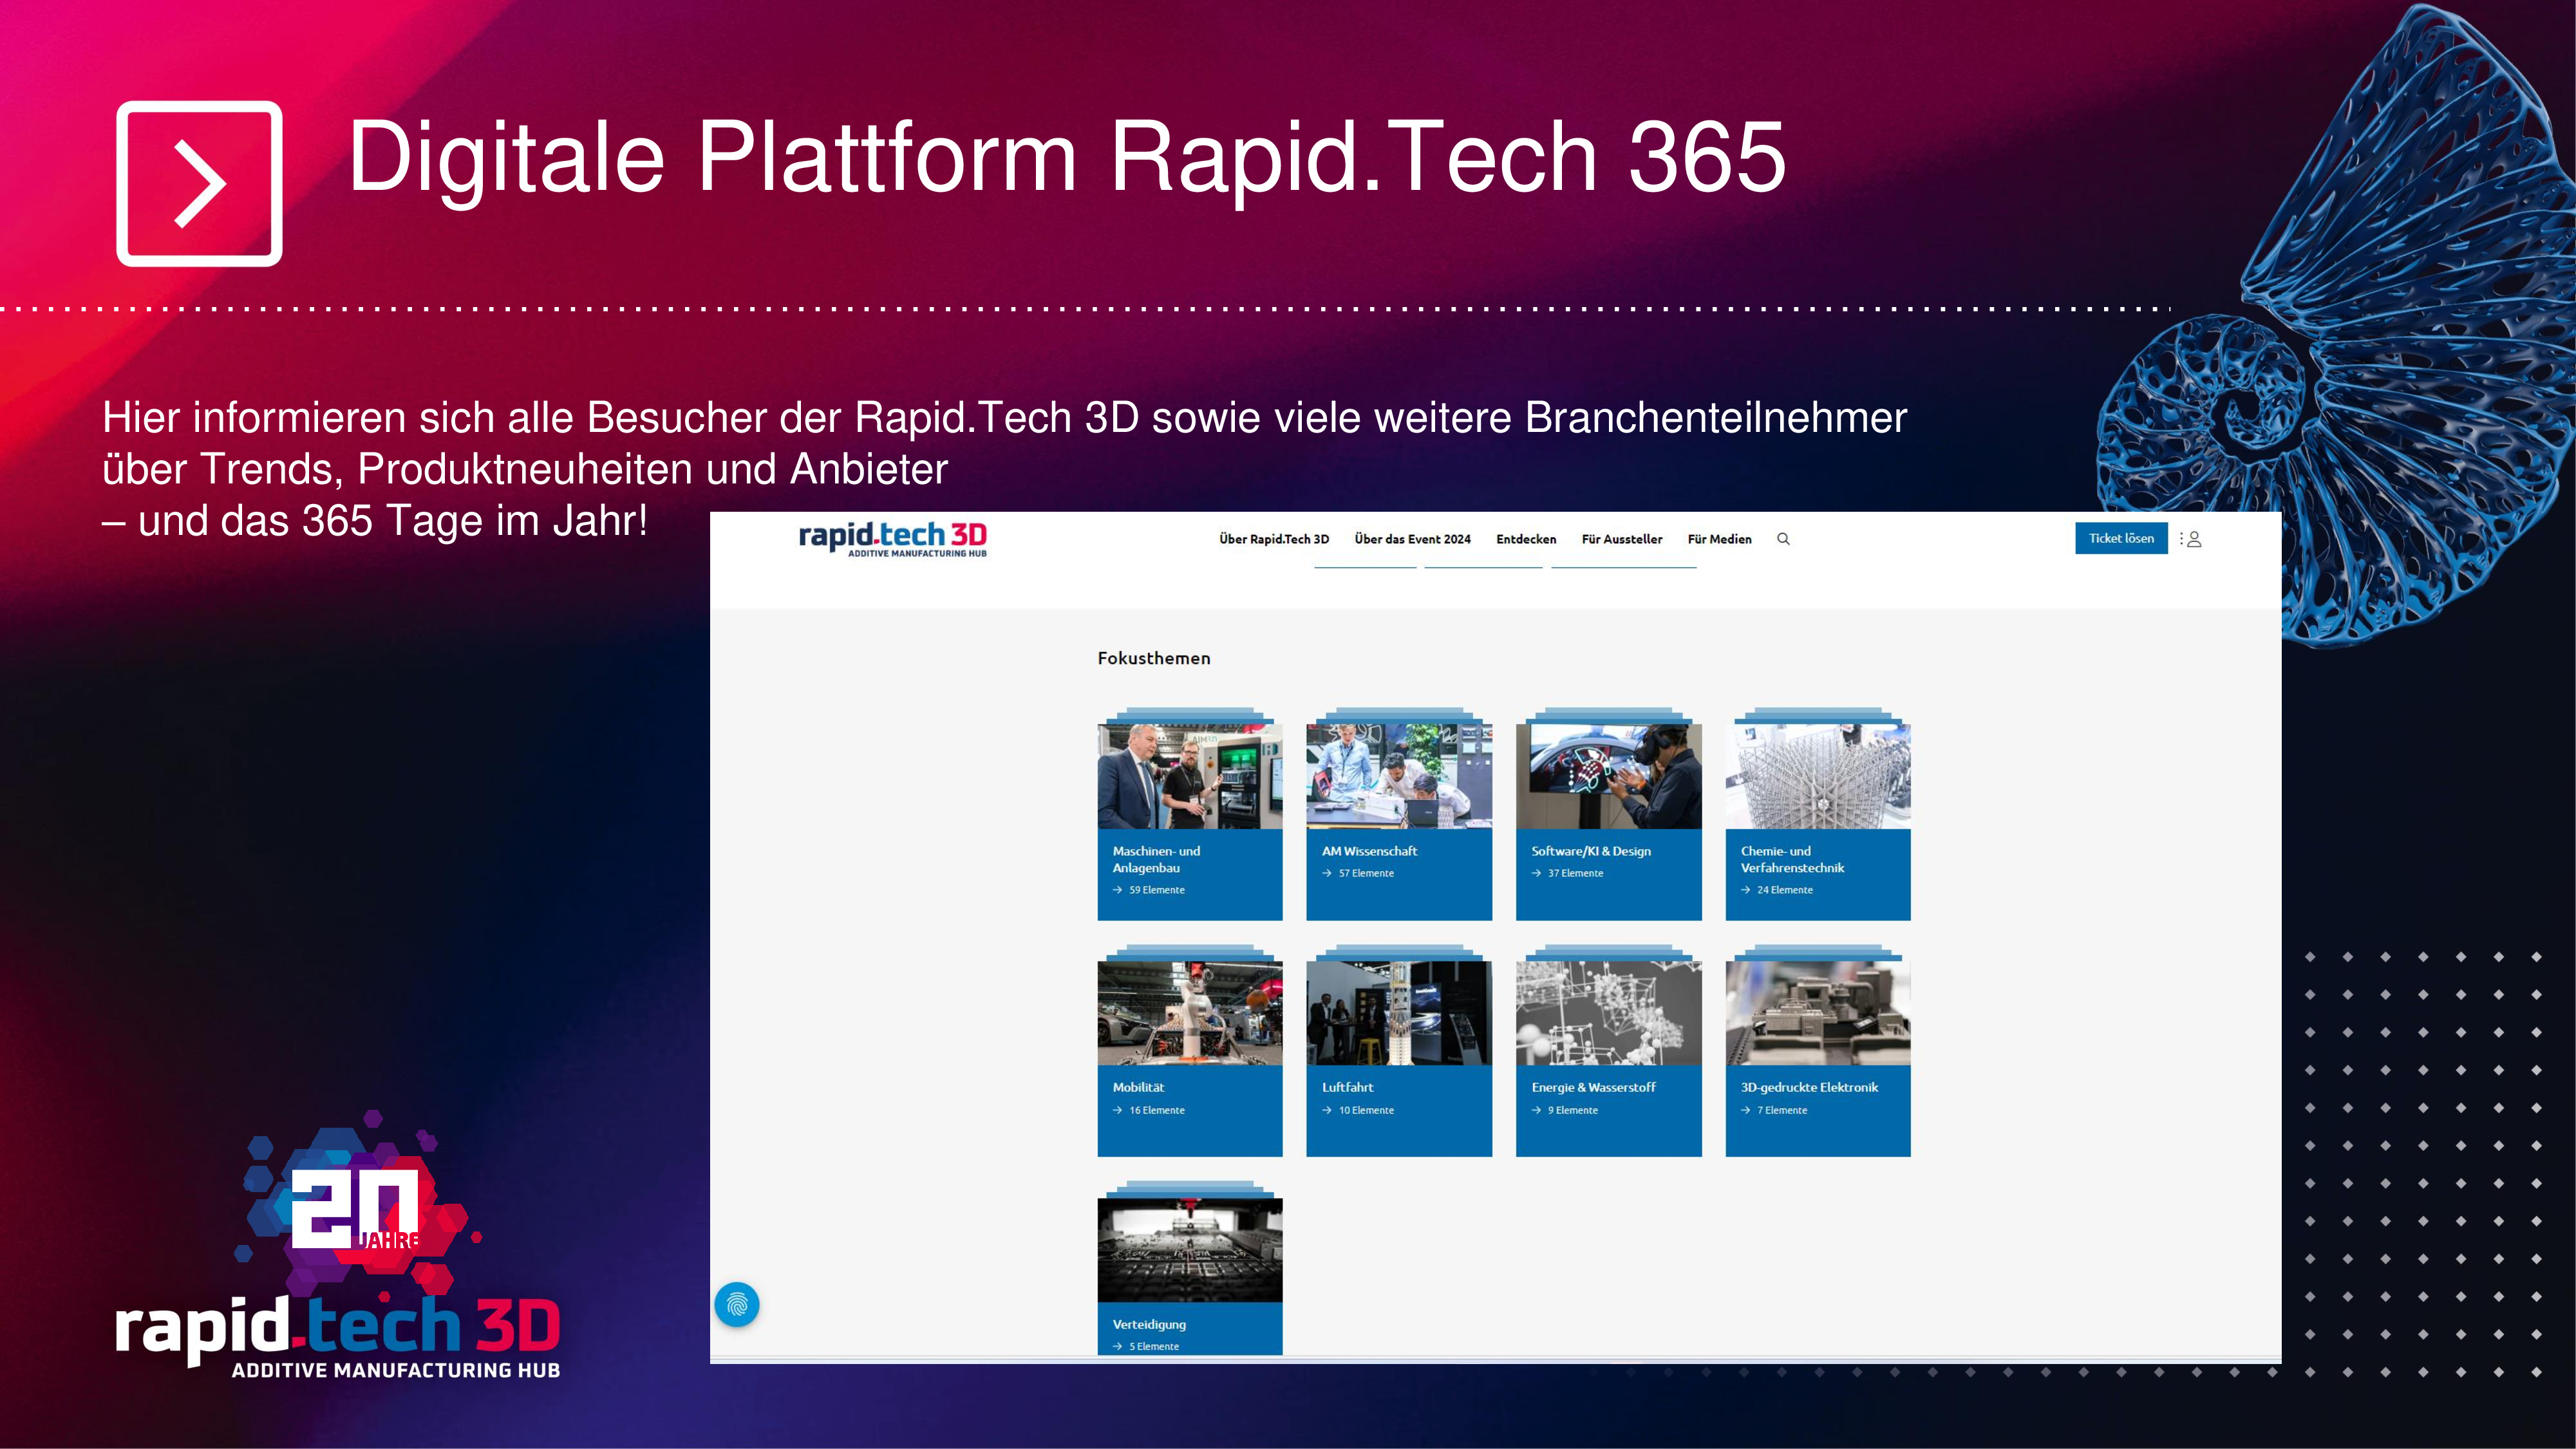Open the user account profile icon
Image resolution: width=2576 pixels, height=1449 pixels.
click(x=2194, y=539)
